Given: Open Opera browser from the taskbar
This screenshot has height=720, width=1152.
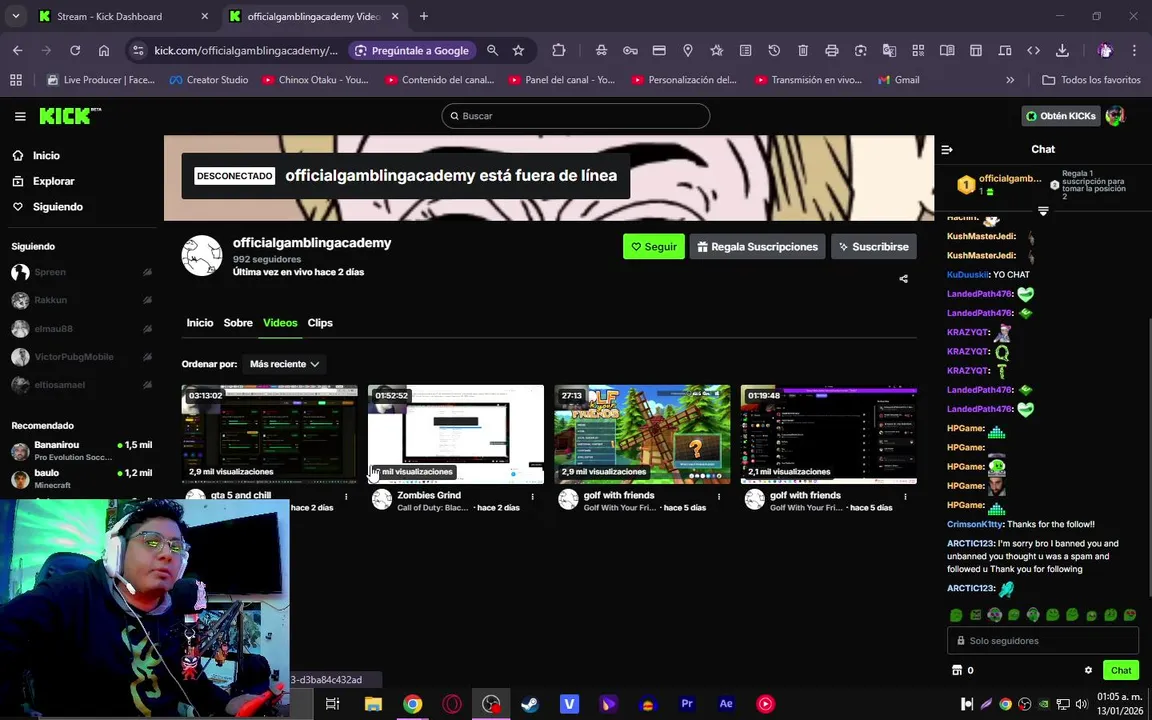Looking at the screenshot, I should 452,704.
